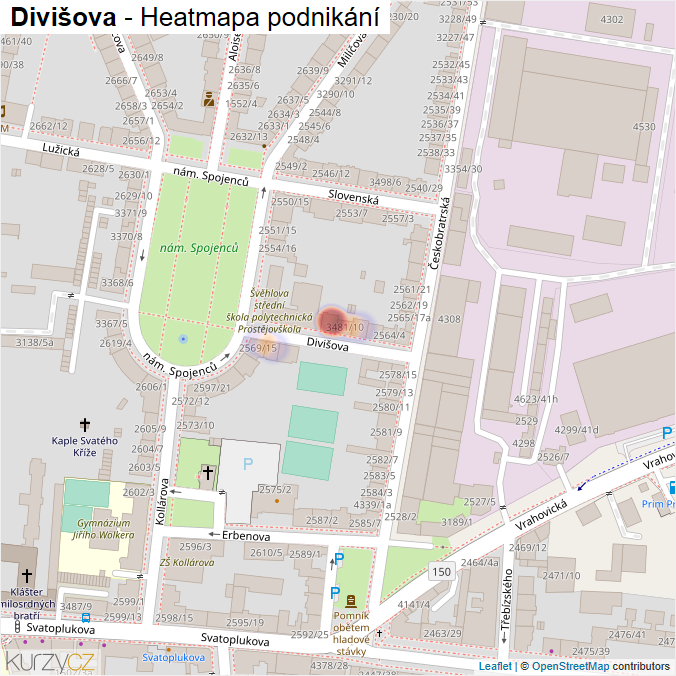Click the Divišova street label

tap(327, 344)
